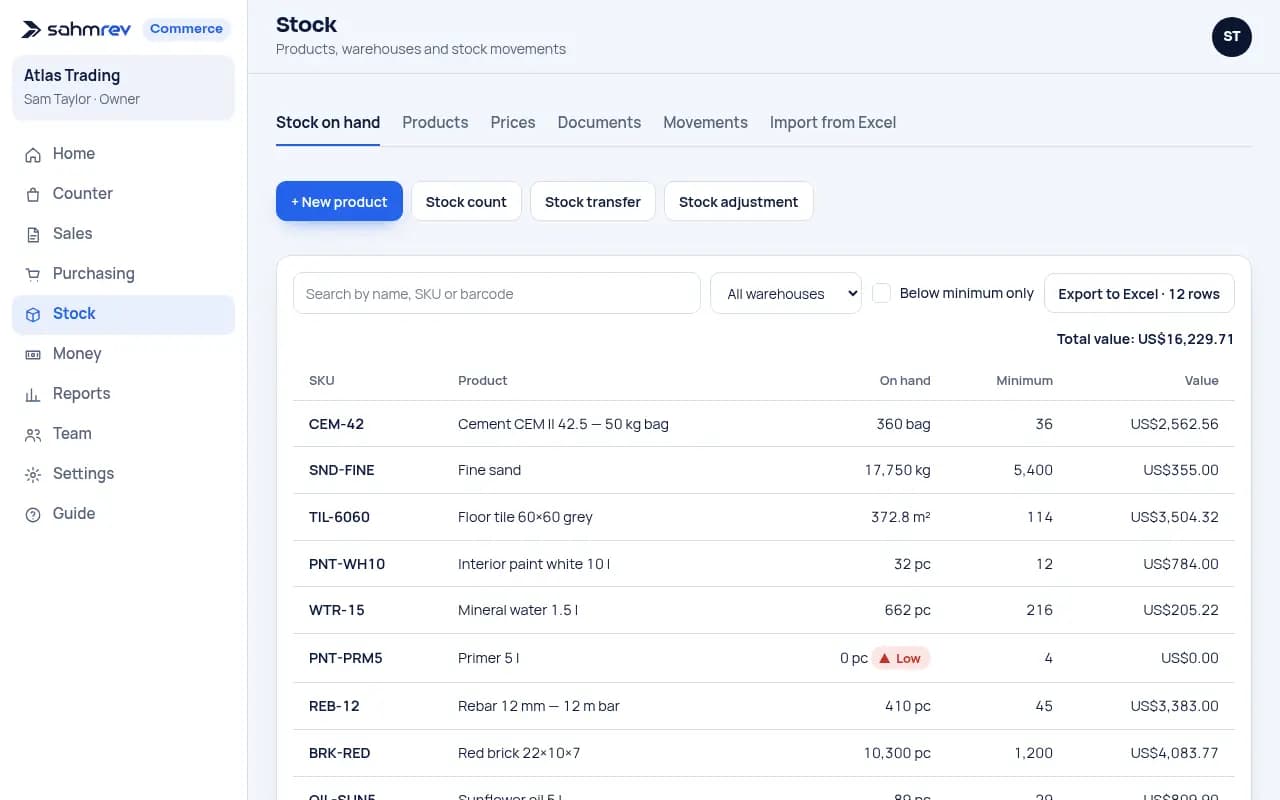Click the Money banknote icon
The height and width of the screenshot is (800, 1280).
coord(33,354)
